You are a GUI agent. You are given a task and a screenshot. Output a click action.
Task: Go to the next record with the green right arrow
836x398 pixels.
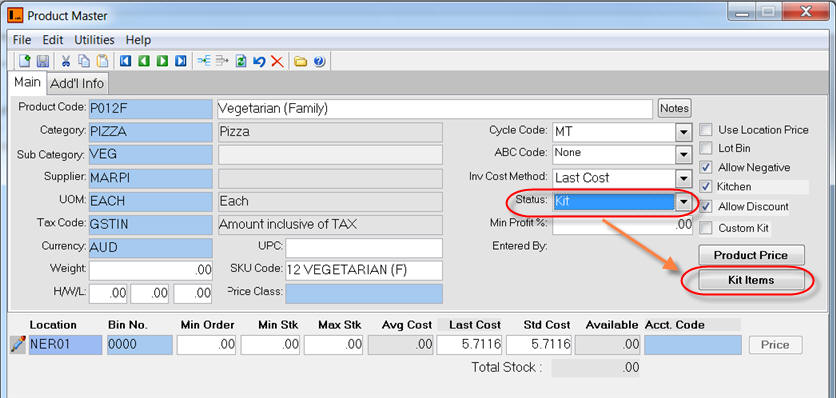coord(162,61)
